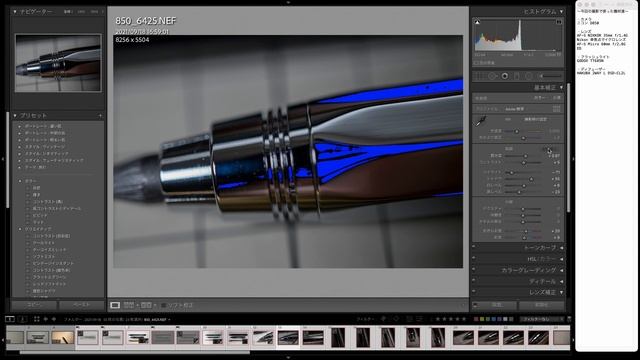Select the red eye correction tool
This screenshot has width=640, height=360.
pos(505,76)
